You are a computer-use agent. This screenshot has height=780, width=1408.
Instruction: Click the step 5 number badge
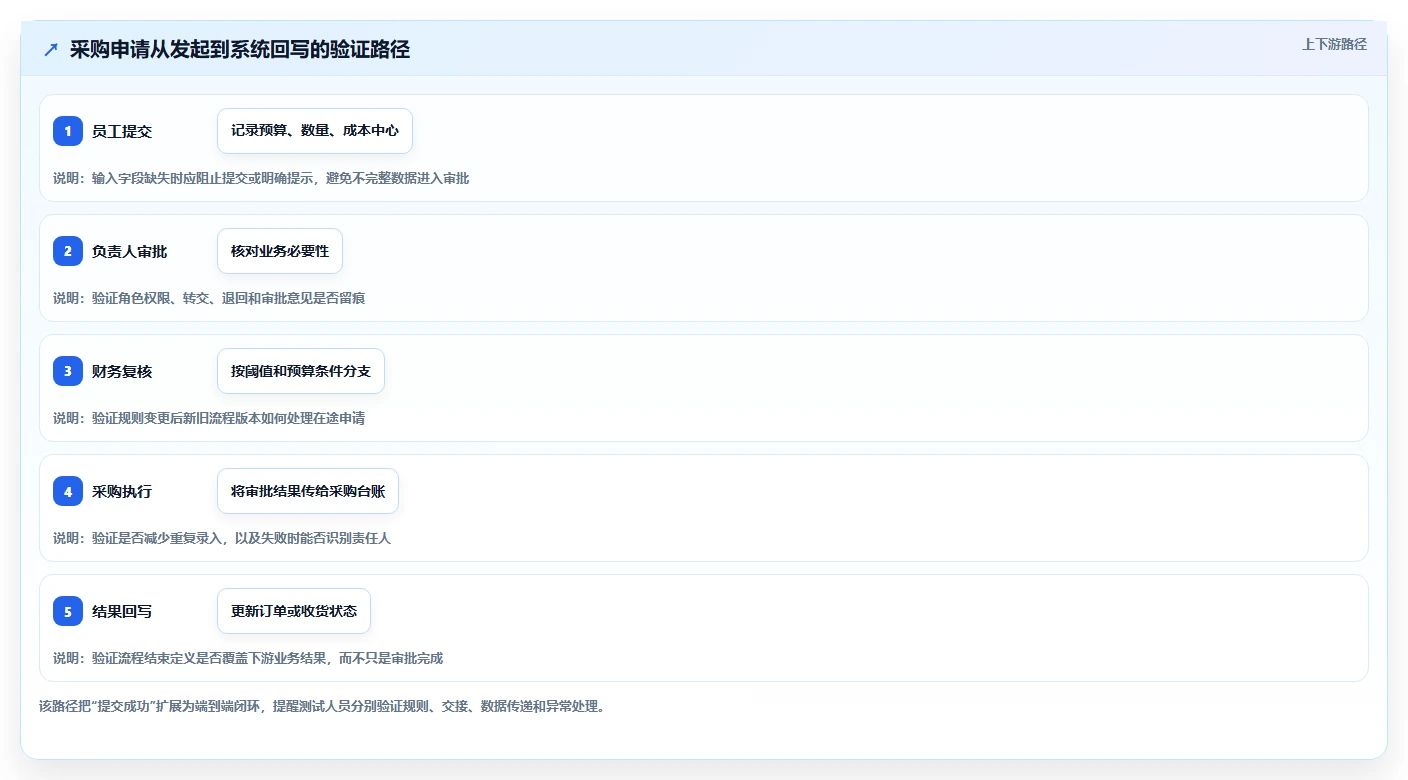68,611
